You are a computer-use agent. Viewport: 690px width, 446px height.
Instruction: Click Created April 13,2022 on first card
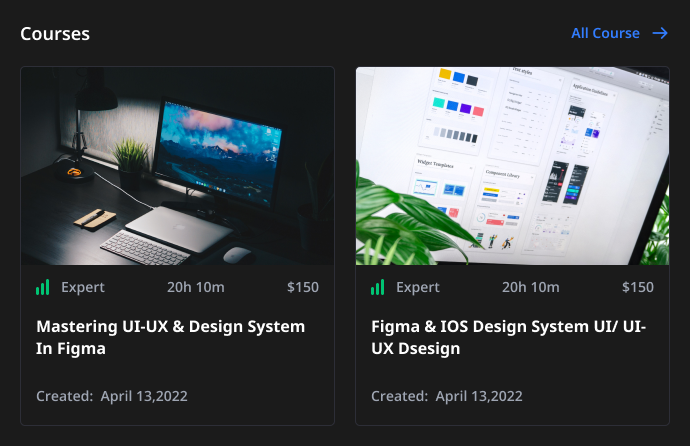click(x=112, y=396)
